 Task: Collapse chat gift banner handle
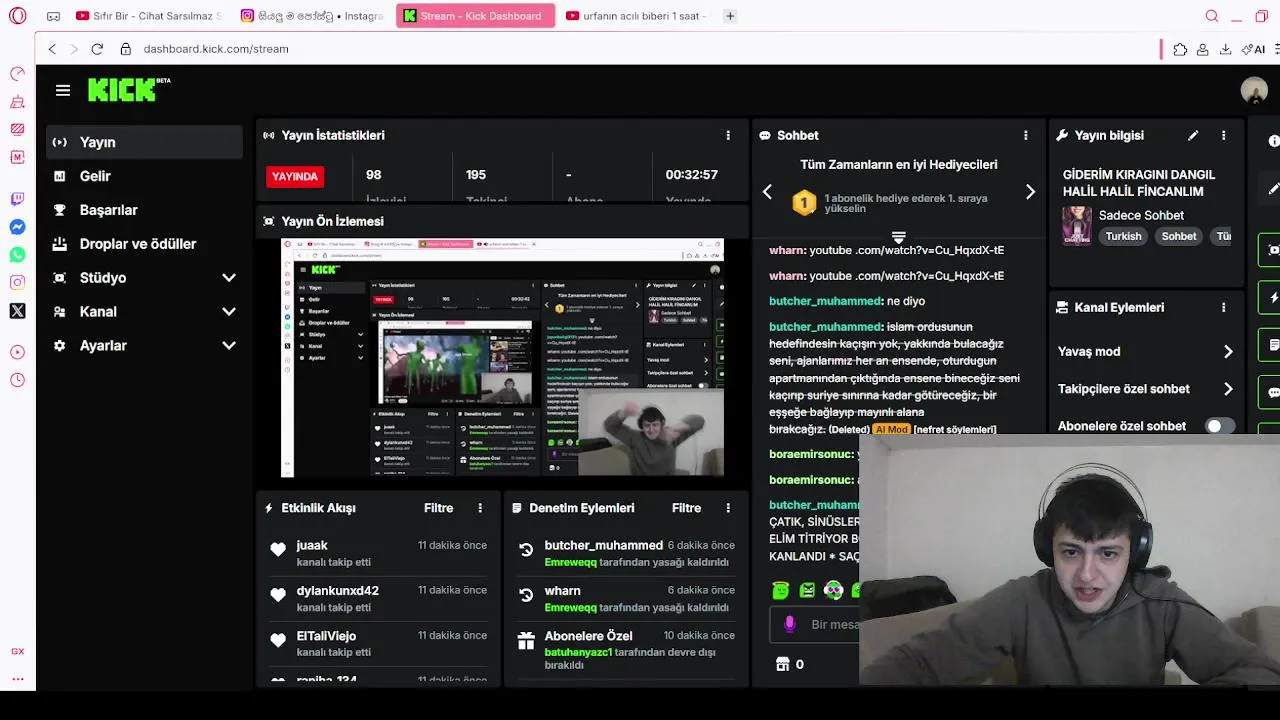tap(898, 237)
